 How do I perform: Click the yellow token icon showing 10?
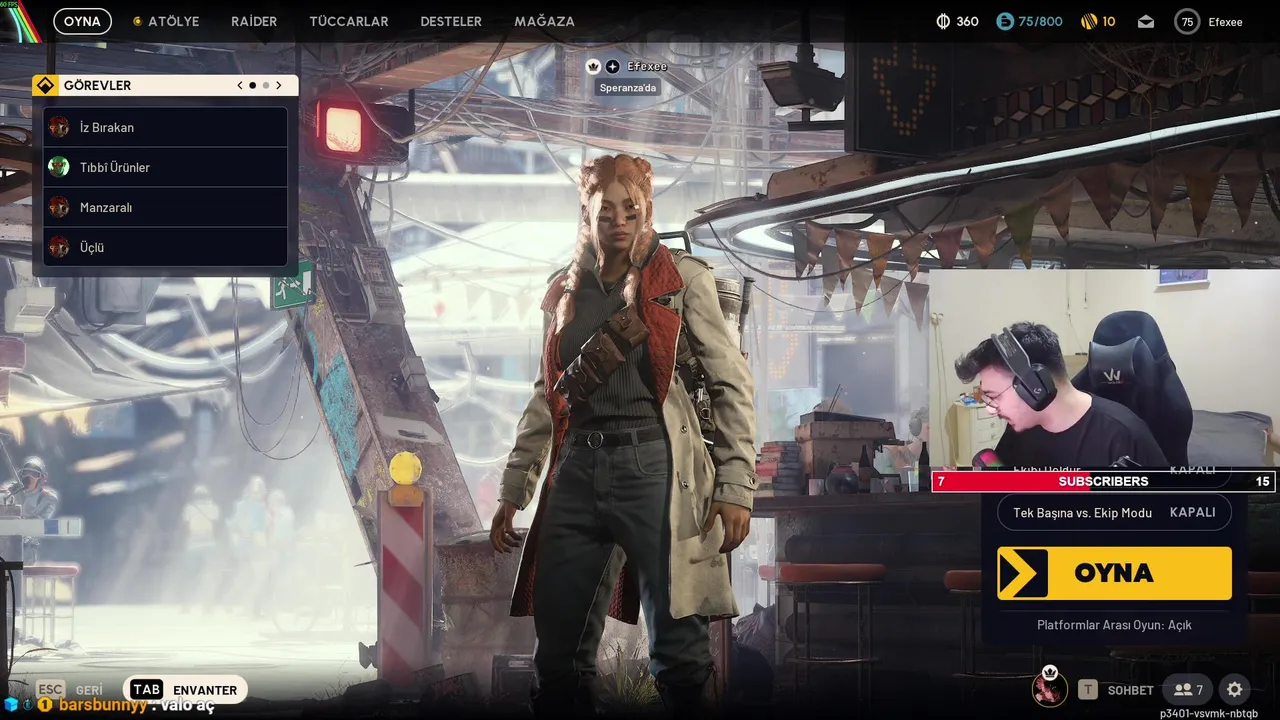(x=1089, y=21)
